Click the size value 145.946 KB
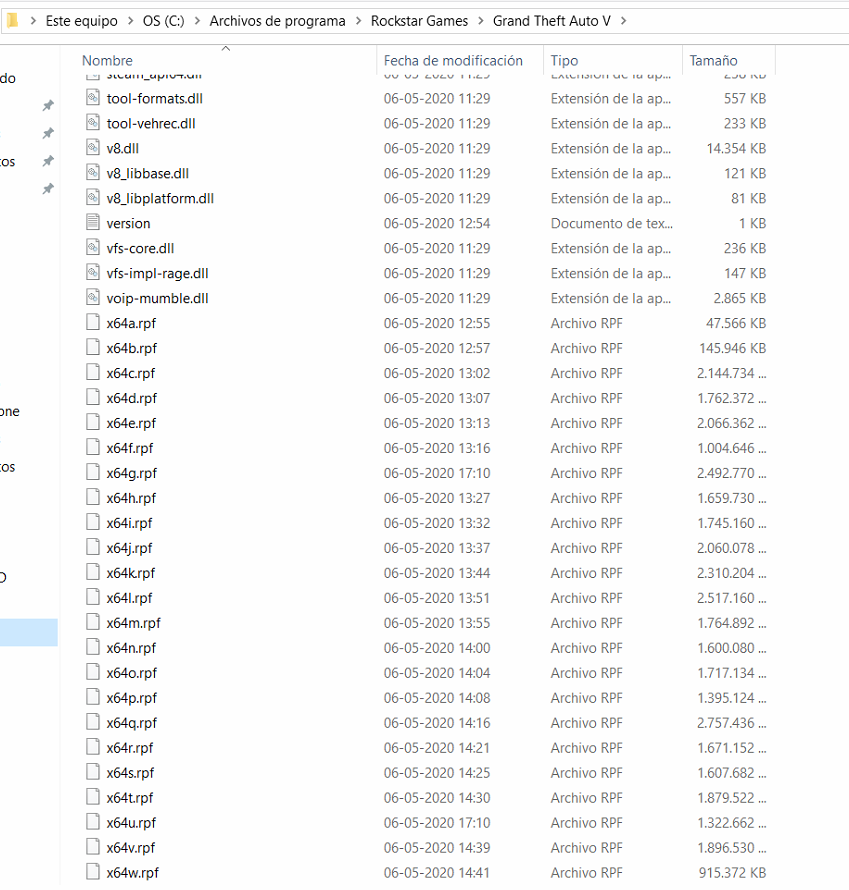 click(733, 349)
